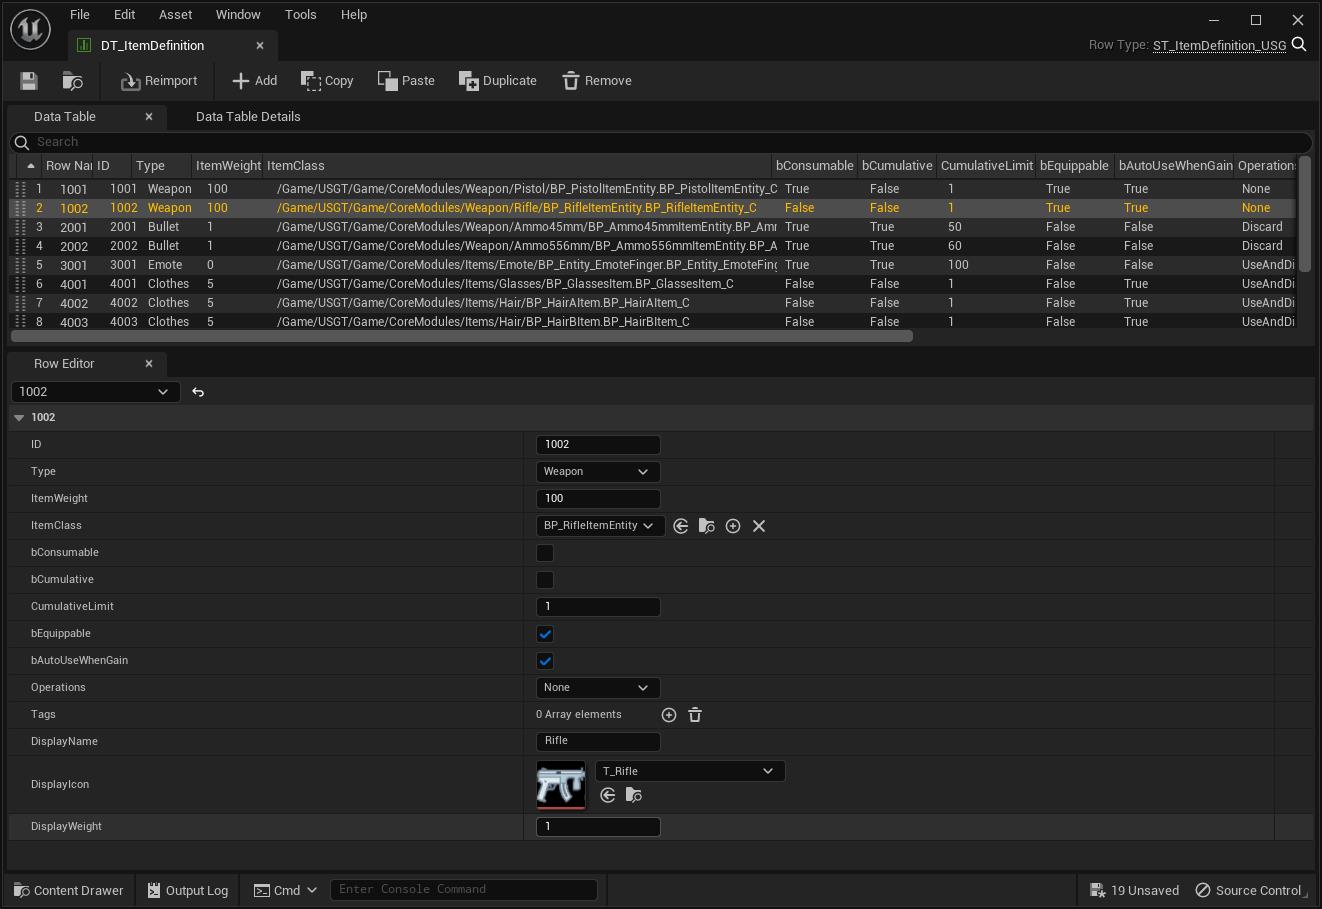Open the row name 1002 dropdown
1322x909 pixels.
(x=96, y=392)
